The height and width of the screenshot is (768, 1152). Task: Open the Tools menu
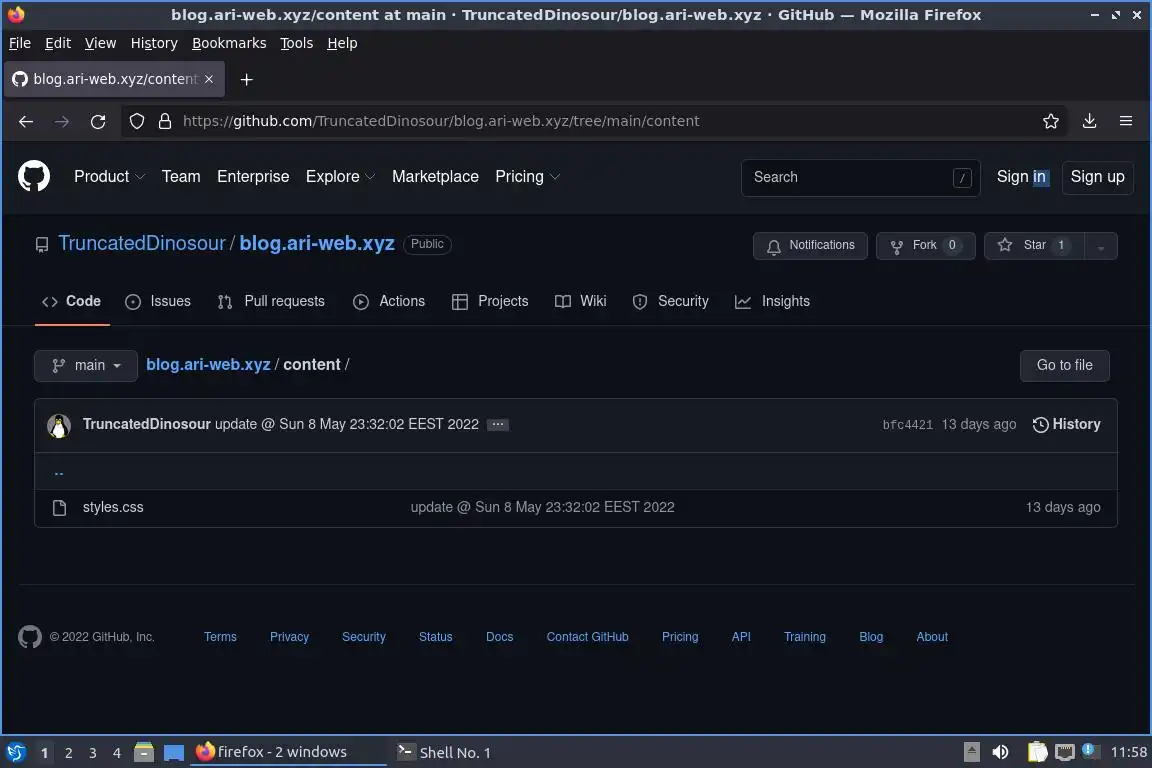[297, 43]
